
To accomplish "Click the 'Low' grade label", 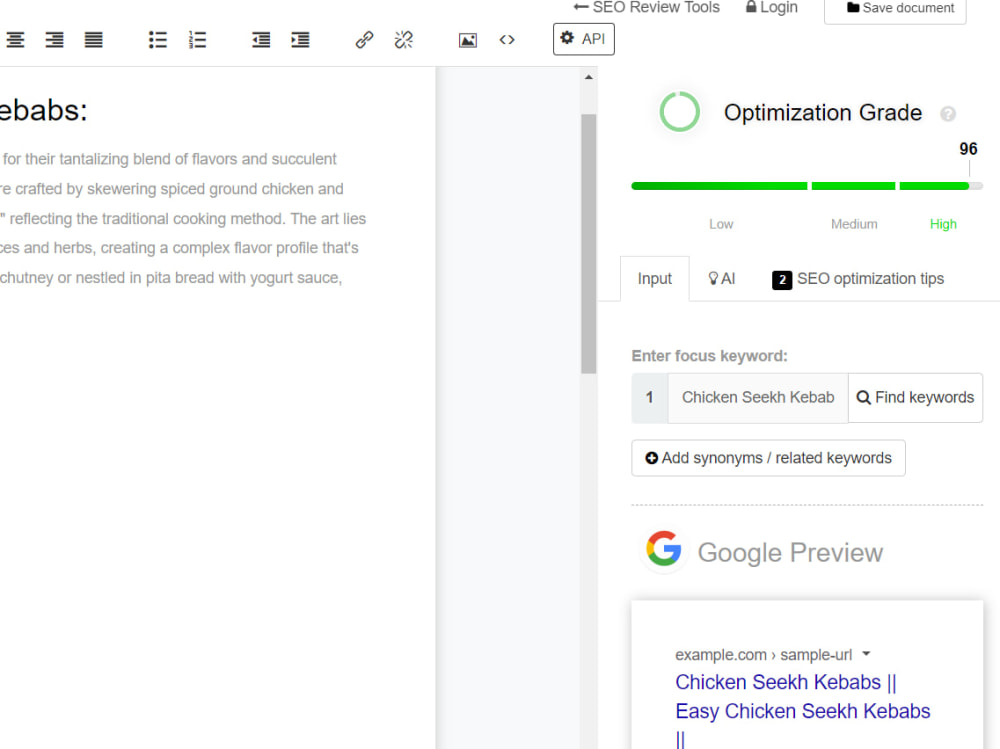I will [721, 224].
